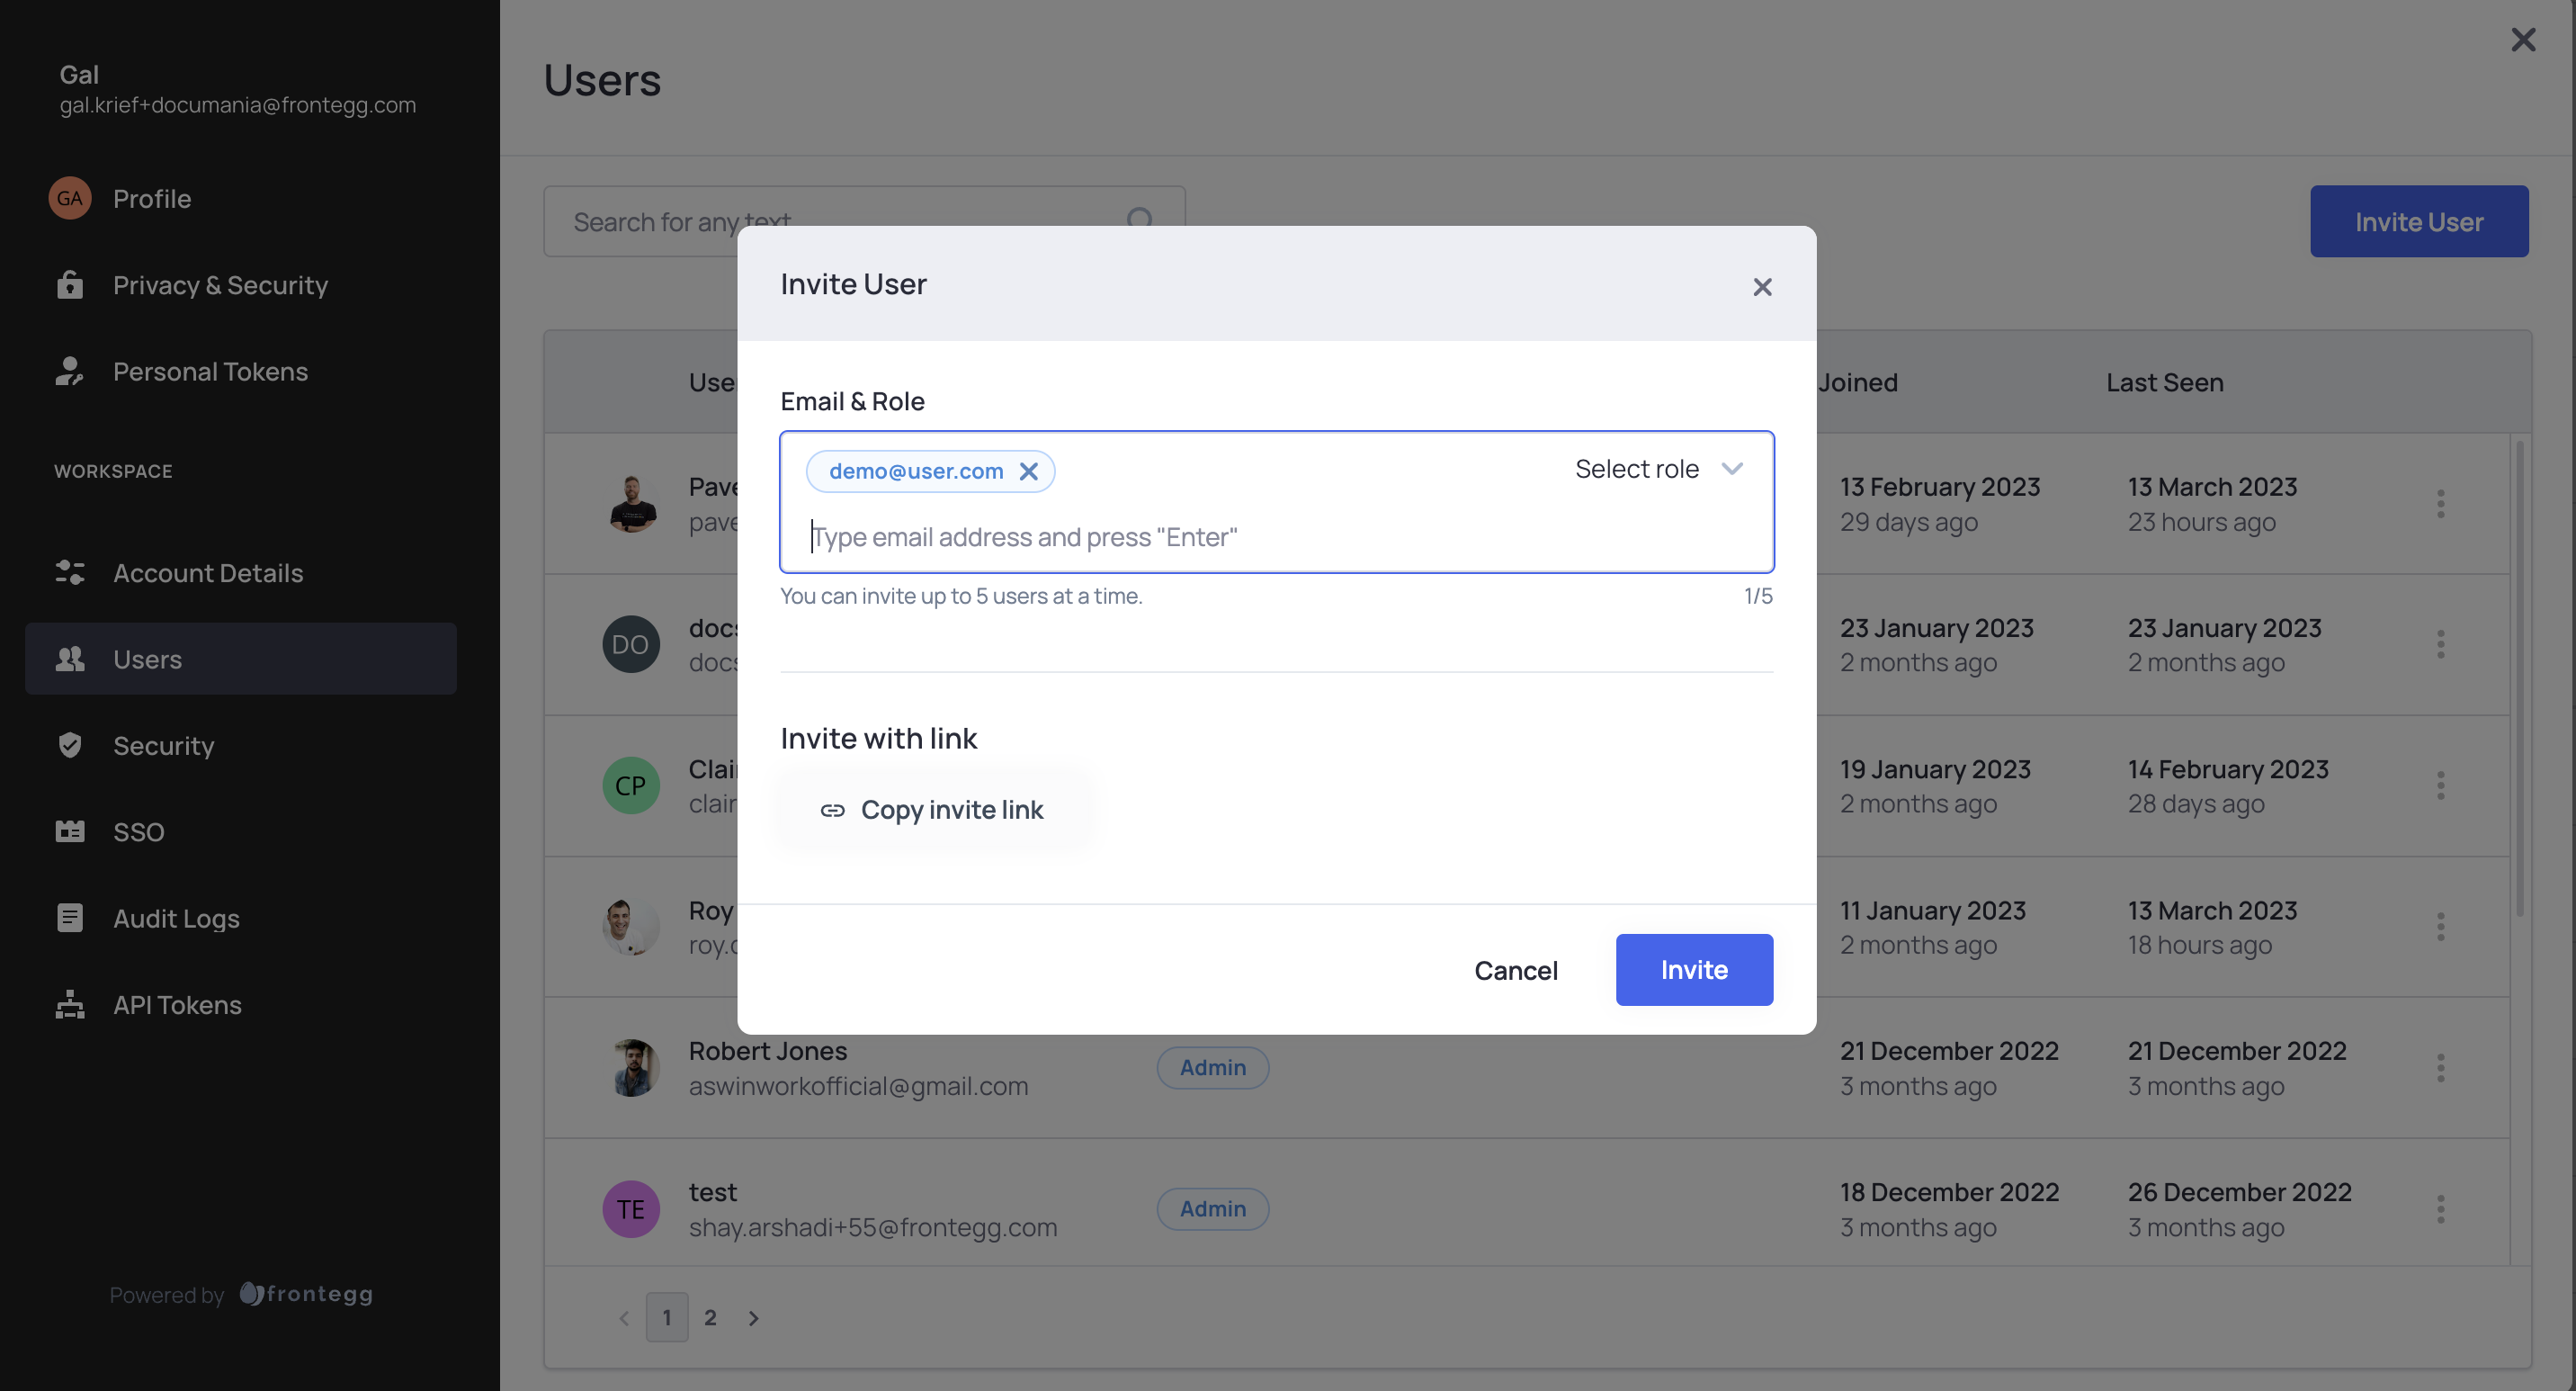Click the Audit Logs icon
Screen dimensions: 2576x1391
70,918
